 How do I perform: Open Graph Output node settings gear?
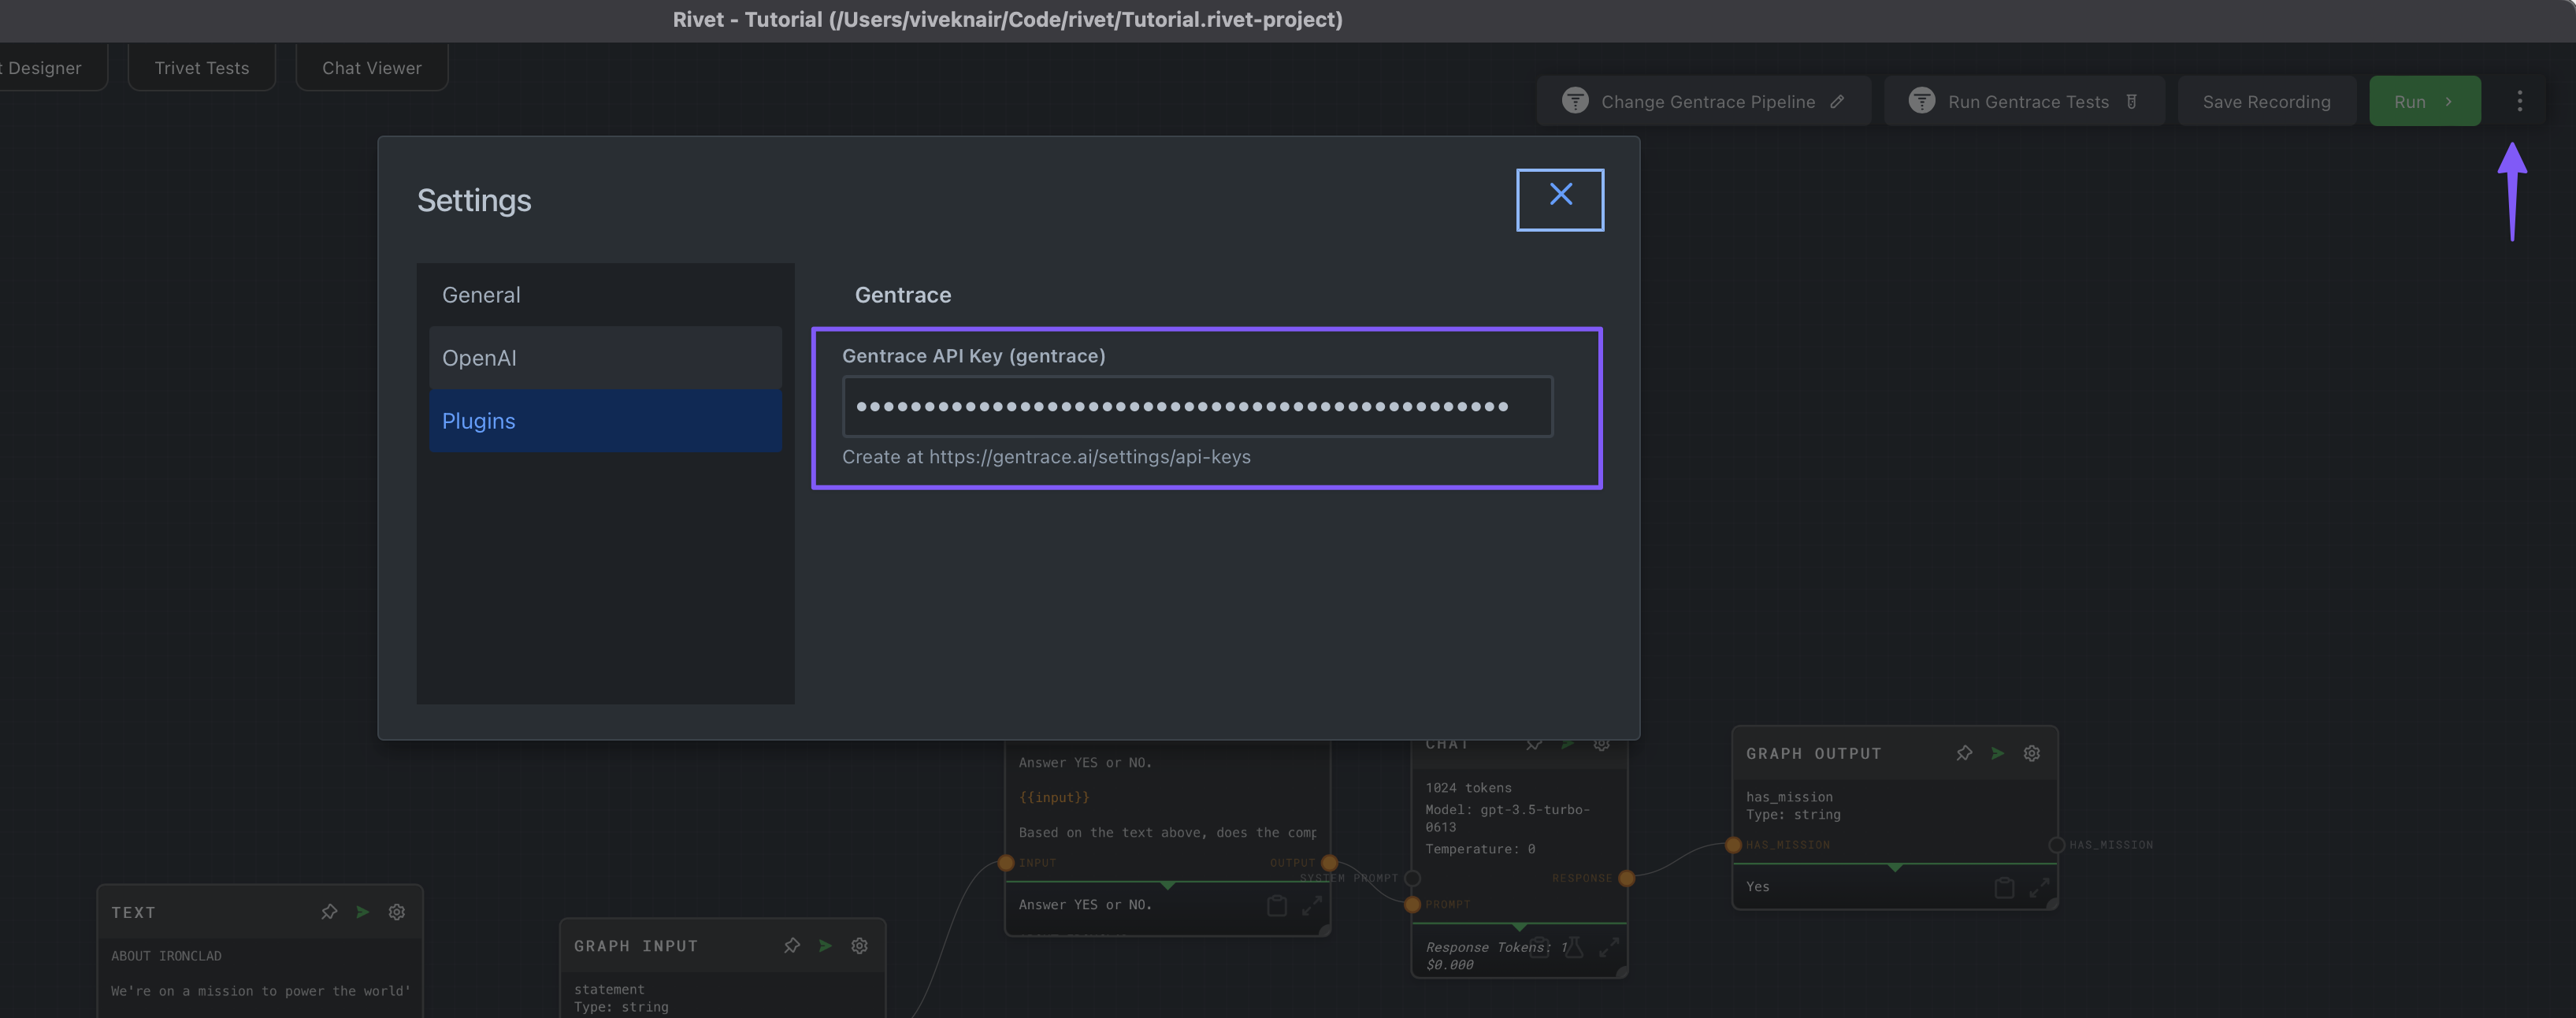[x=2032, y=753]
